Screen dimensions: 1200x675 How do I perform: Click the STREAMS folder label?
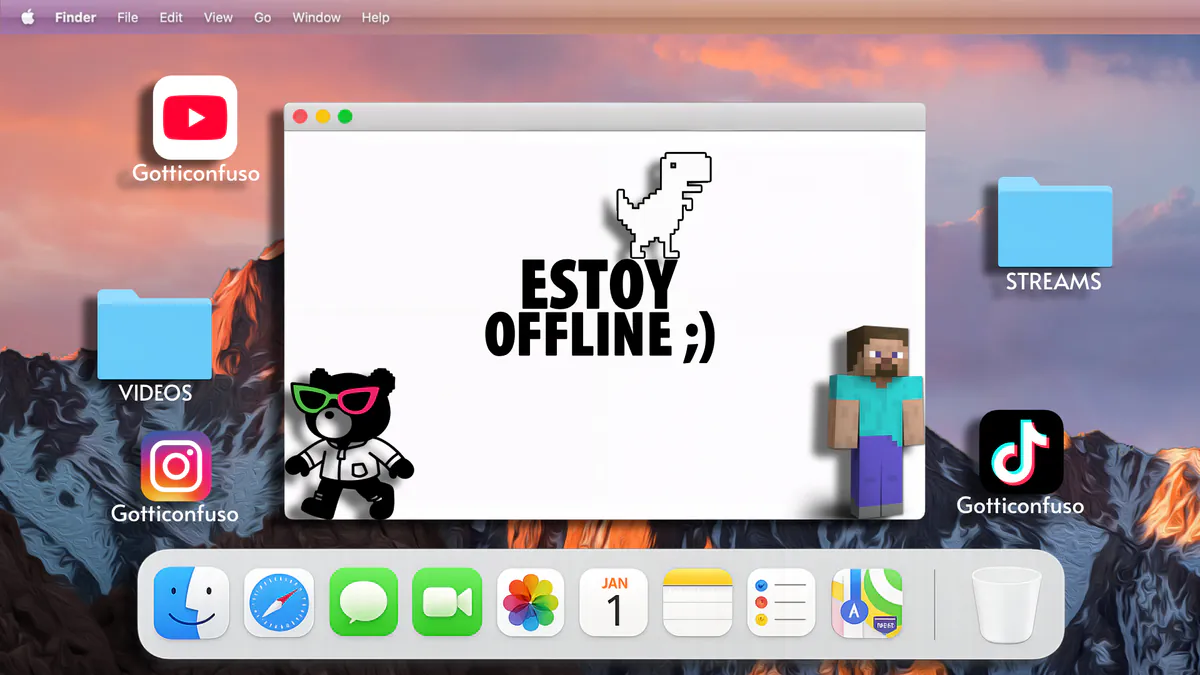1054,282
